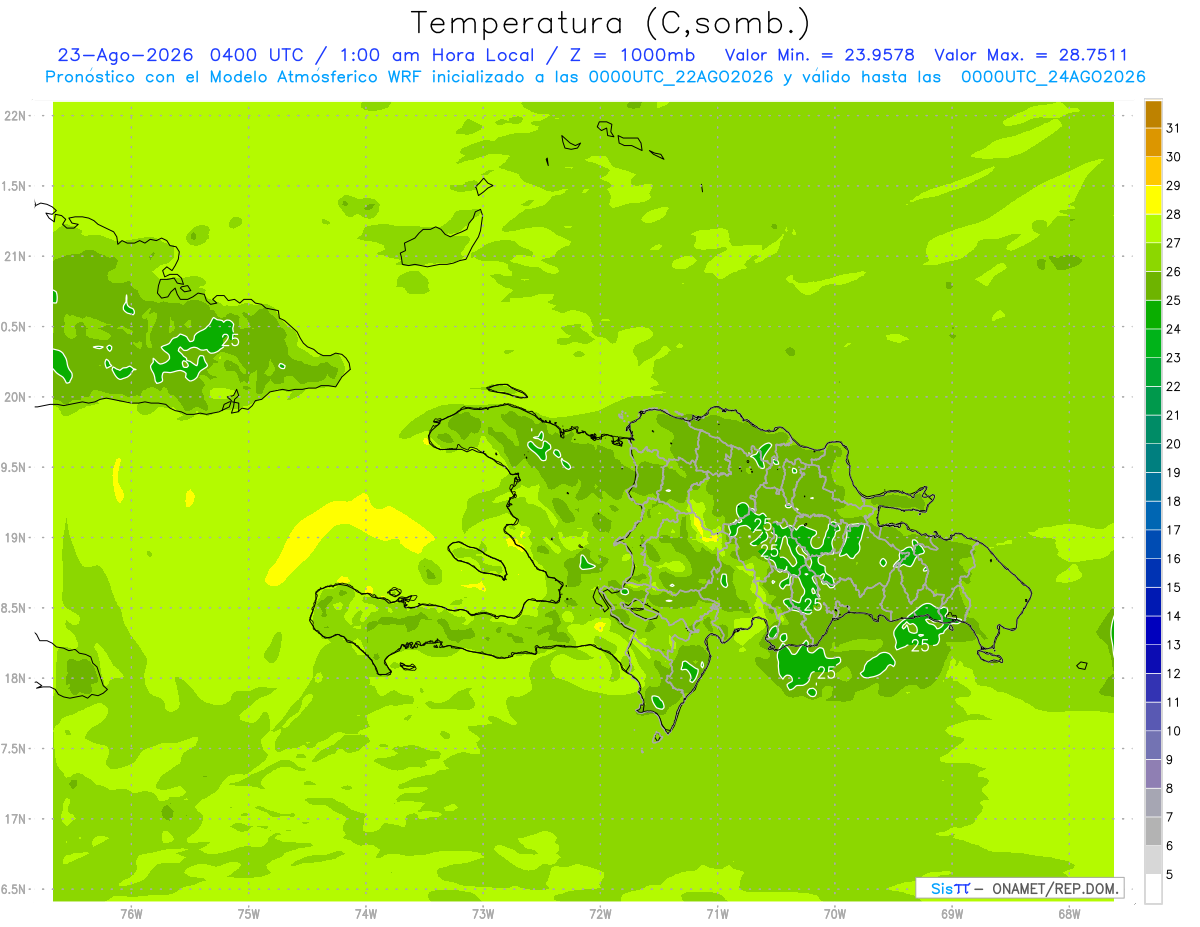Screen dimensions: 1200x927
Task: Click 'Valor Min. = 23.9578' readout
Action: (x=819, y=55)
